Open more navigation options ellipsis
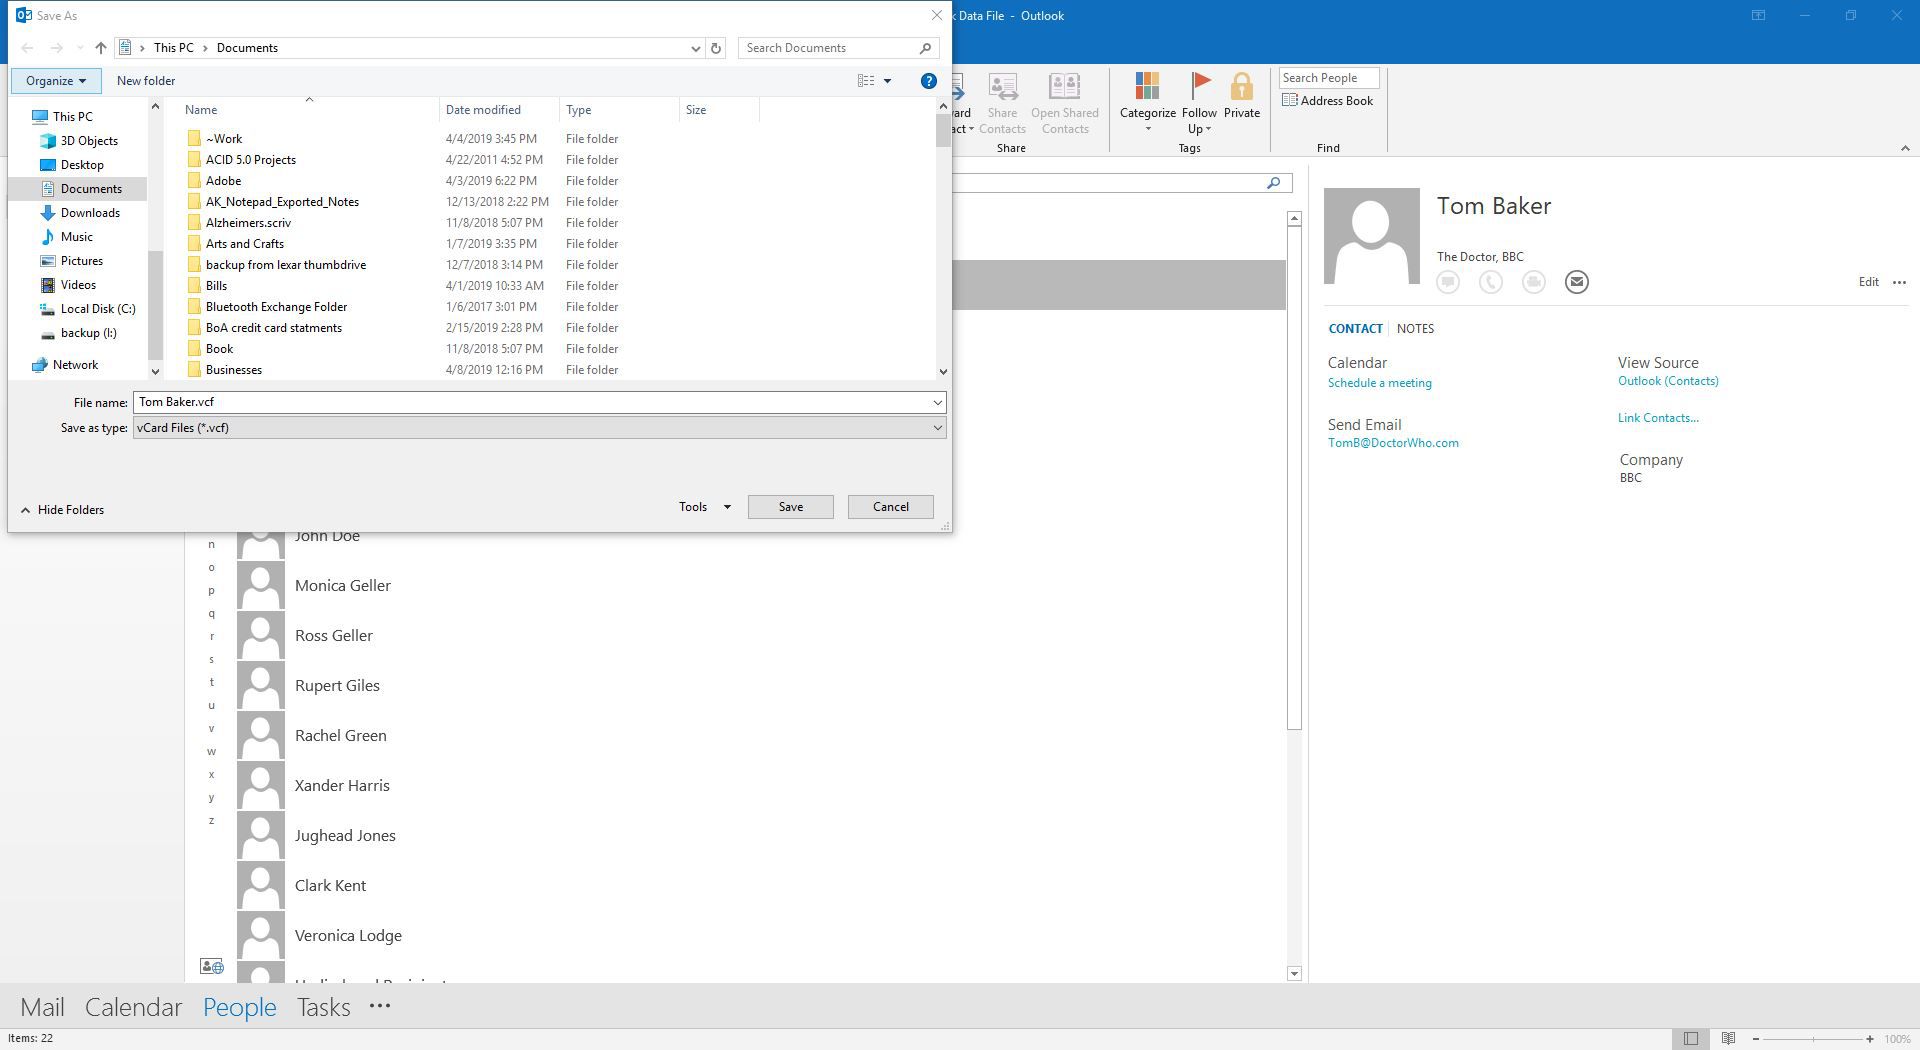The height and width of the screenshot is (1050, 1920). coord(380,1006)
